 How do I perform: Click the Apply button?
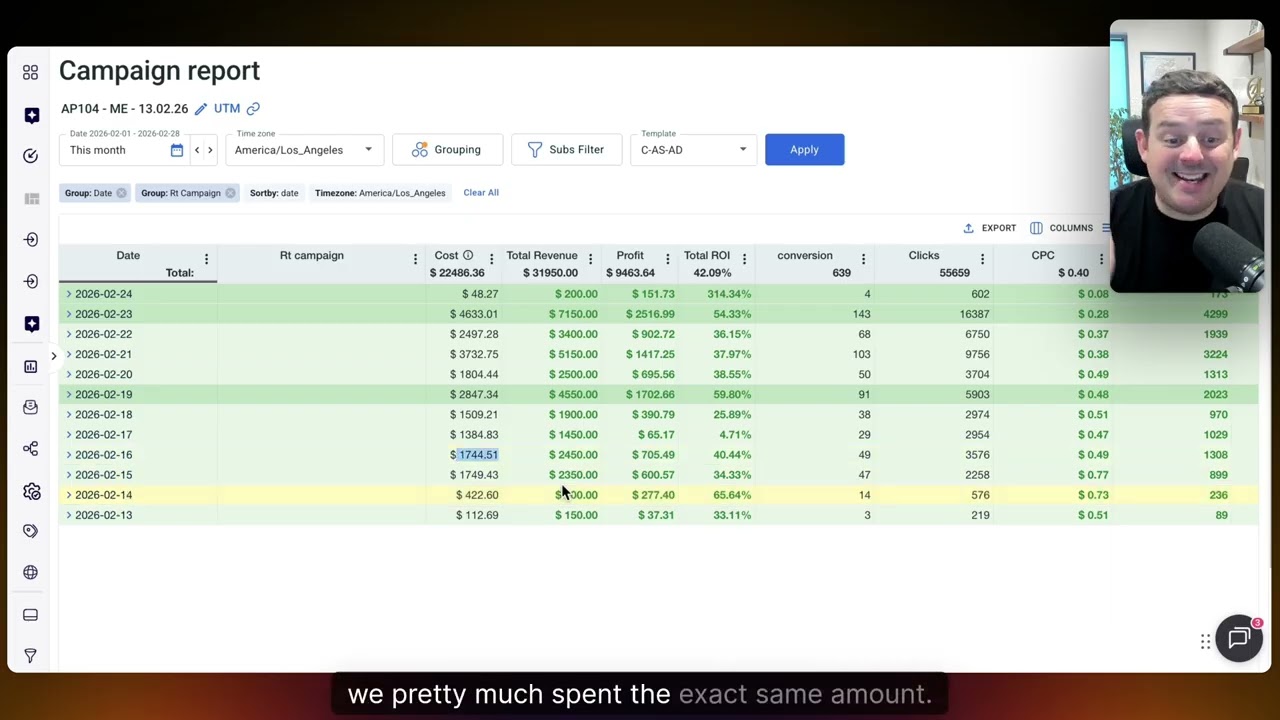(804, 150)
